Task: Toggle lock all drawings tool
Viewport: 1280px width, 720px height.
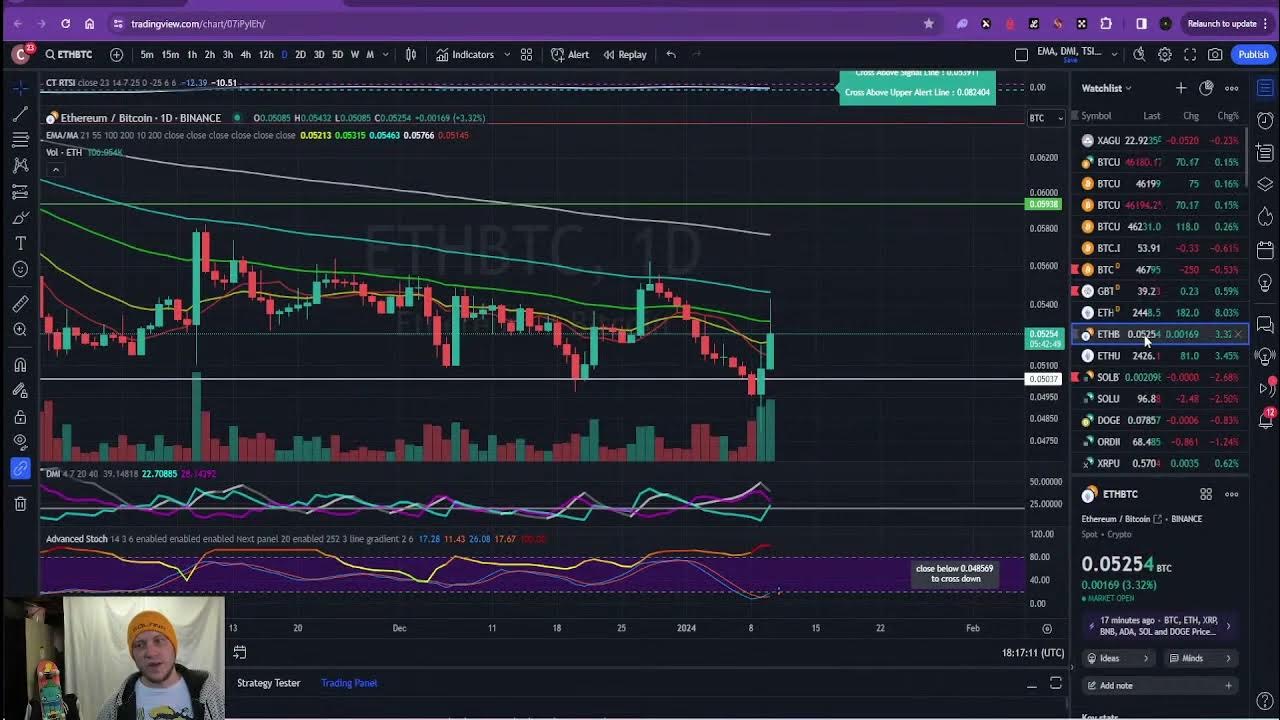Action: 20,417
